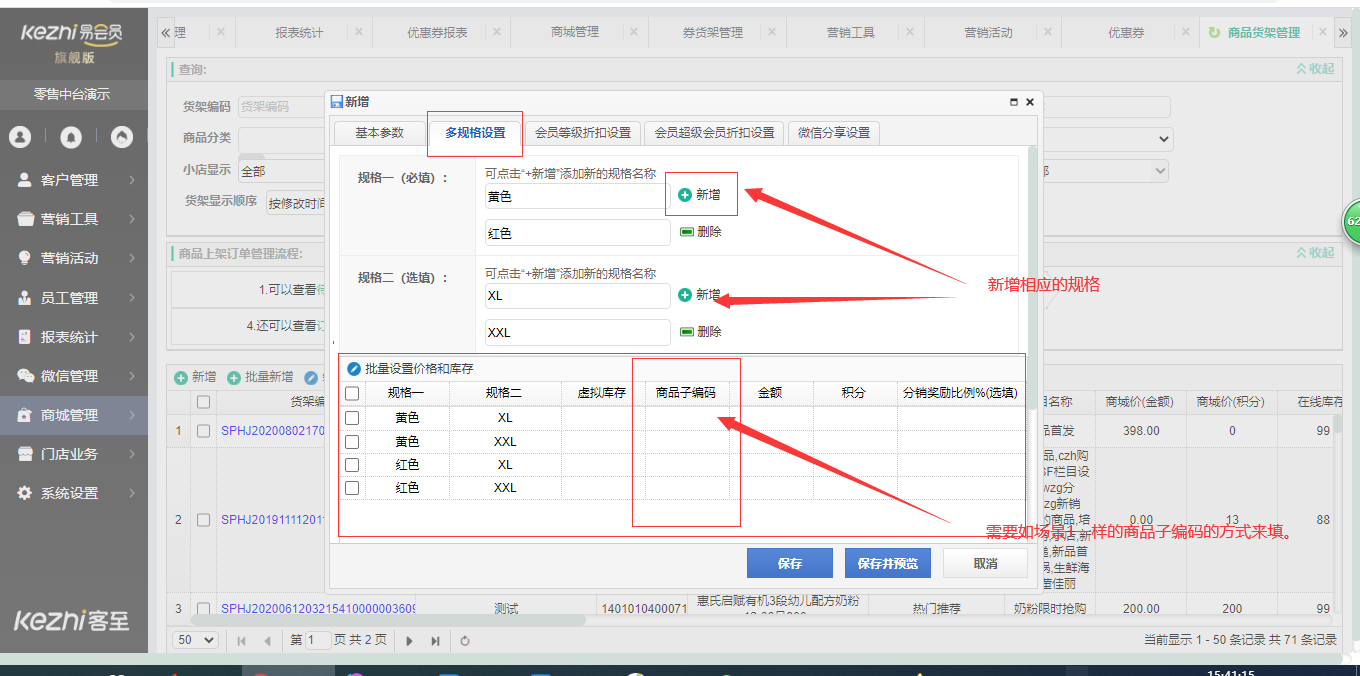Close the 营销工具 tab with its ×
The width and height of the screenshot is (1360, 676).
tap(911, 32)
